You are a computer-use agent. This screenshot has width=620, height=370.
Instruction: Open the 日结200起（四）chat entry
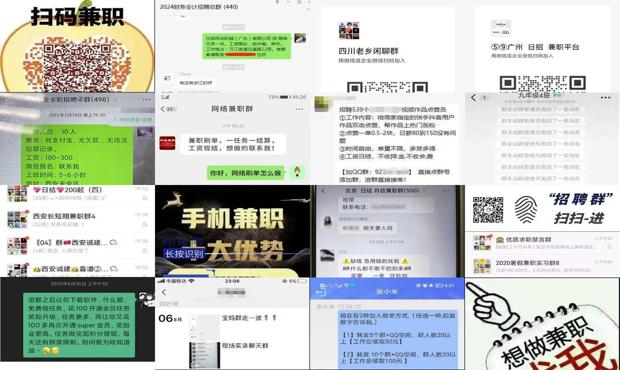pyautogui.click(x=78, y=194)
